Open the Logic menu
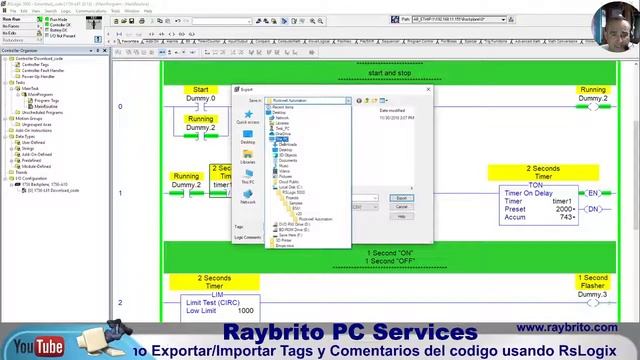 [66, 11]
